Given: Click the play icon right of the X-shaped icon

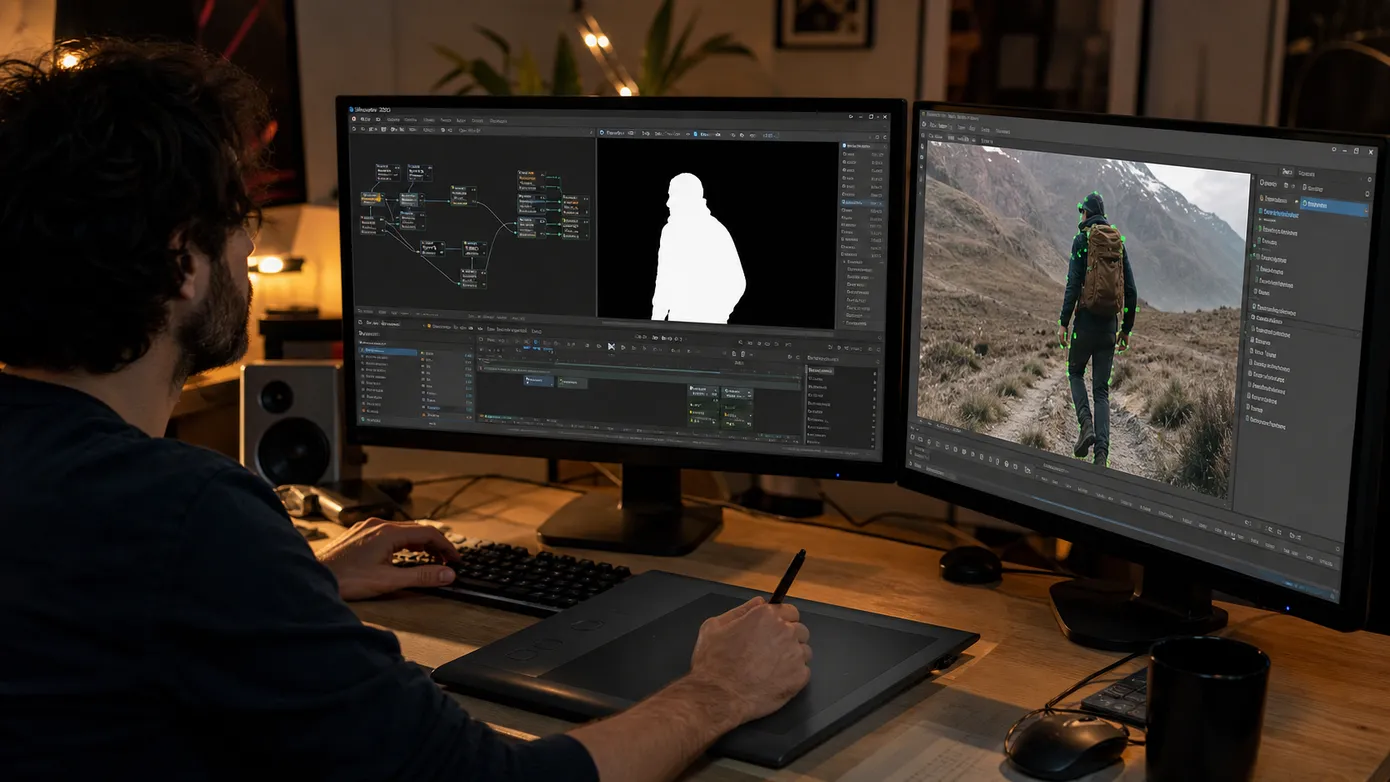Looking at the screenshot, I should click(623, 347).
